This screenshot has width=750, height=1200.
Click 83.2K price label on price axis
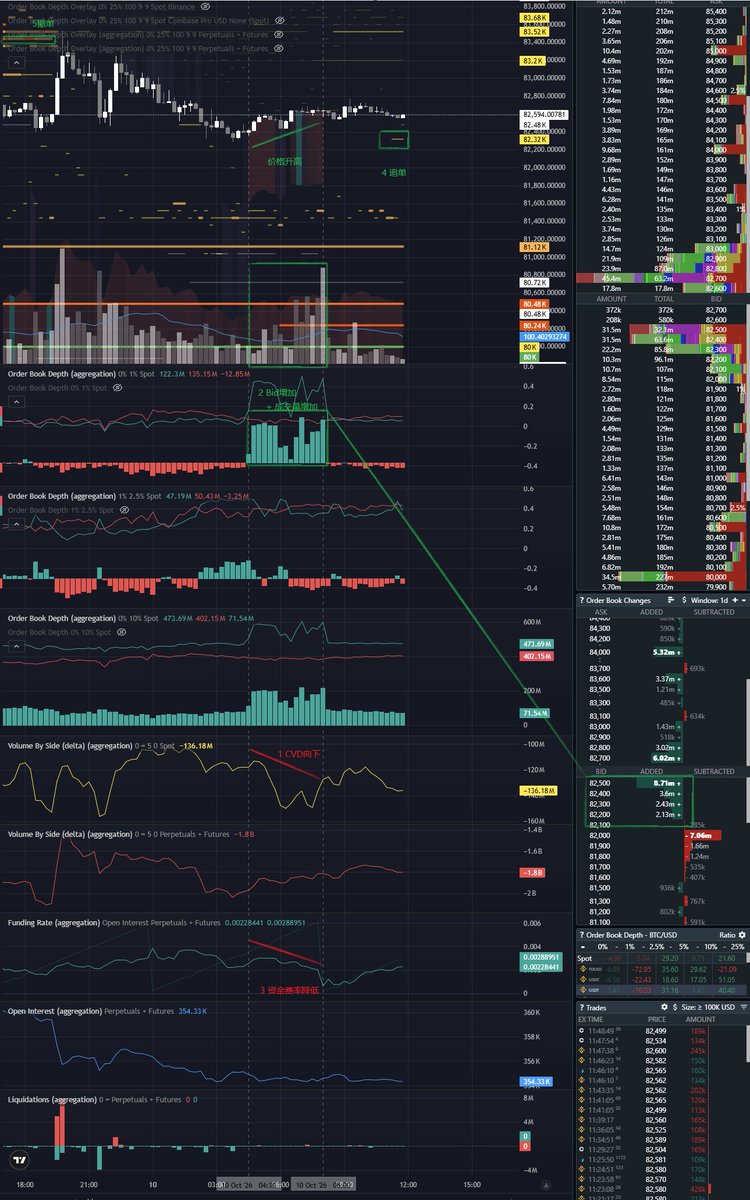point(533,61)
